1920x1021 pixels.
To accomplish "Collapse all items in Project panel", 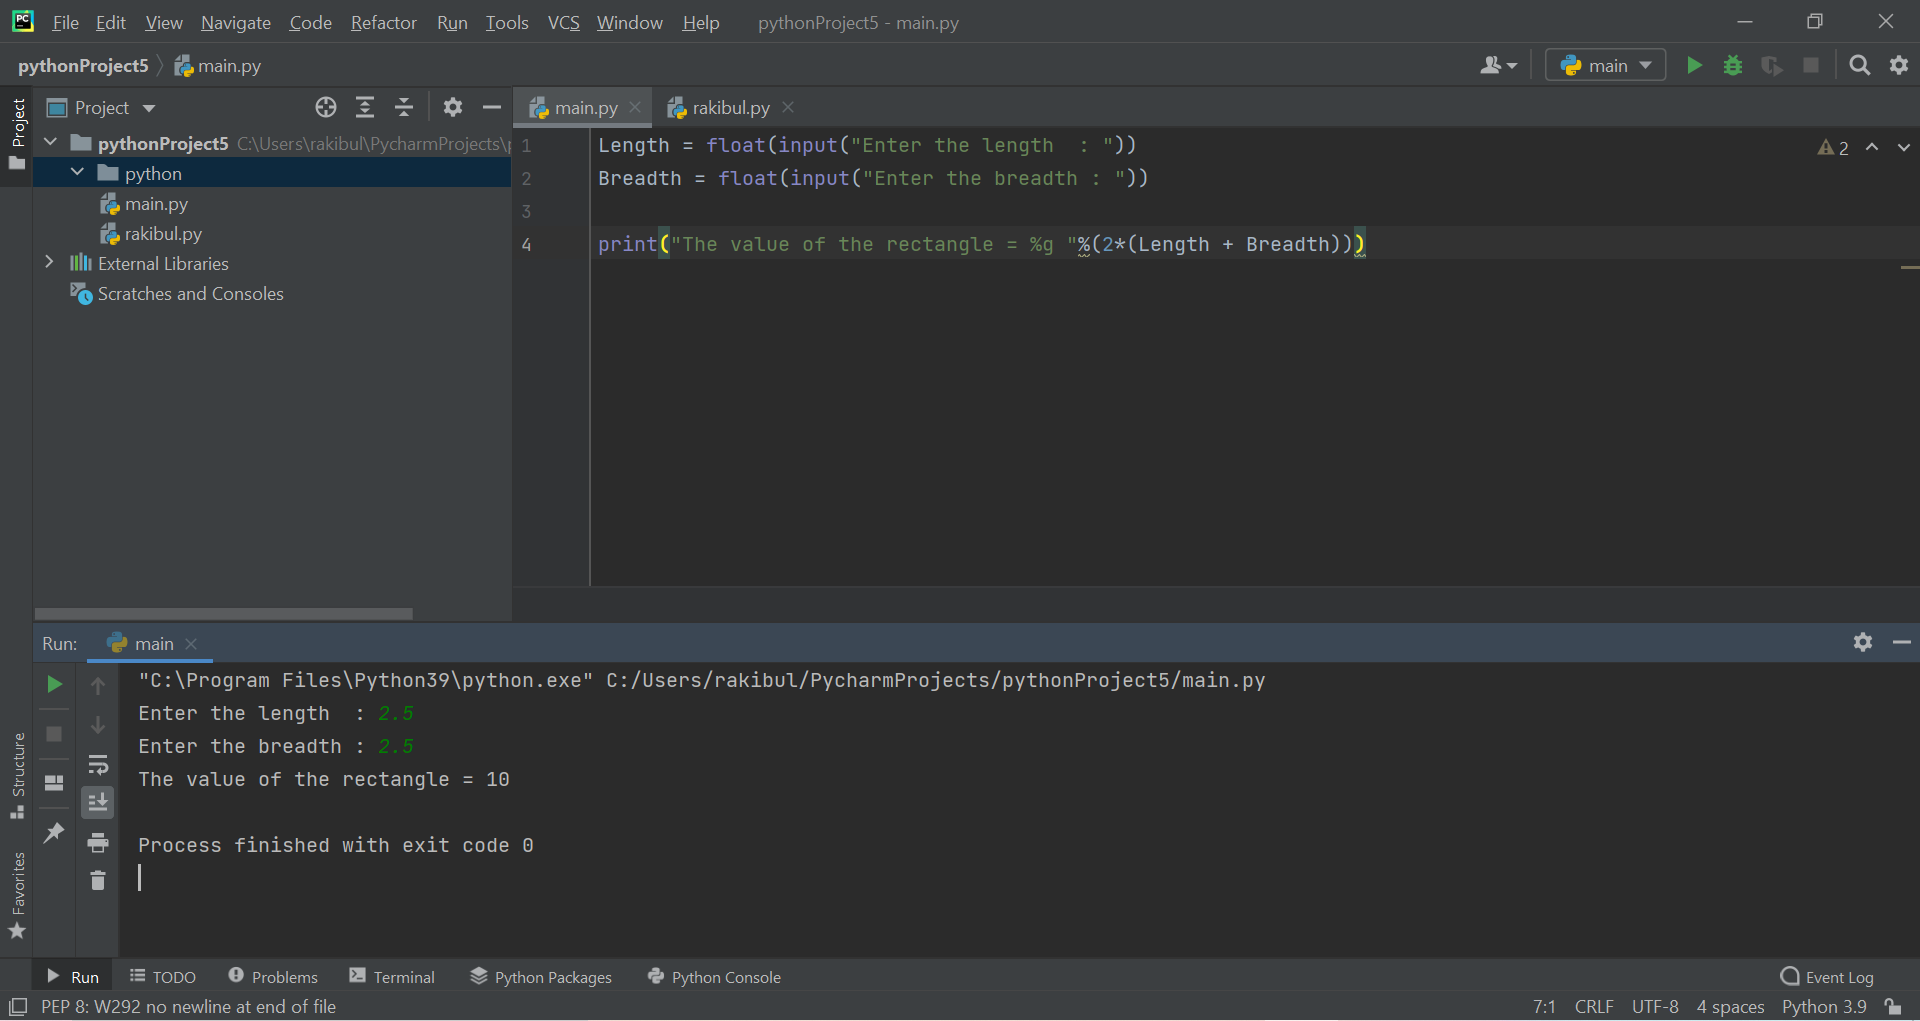I will click(x=404, y=108).
